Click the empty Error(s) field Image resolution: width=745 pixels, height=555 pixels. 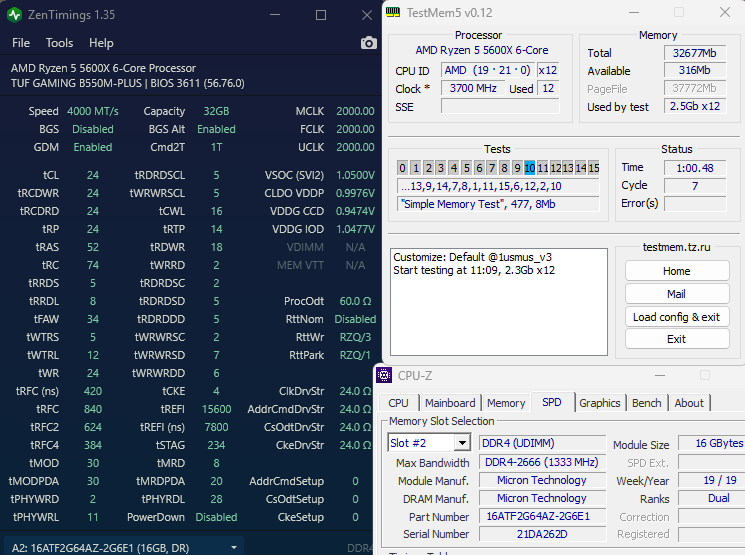tap(695, 203)
